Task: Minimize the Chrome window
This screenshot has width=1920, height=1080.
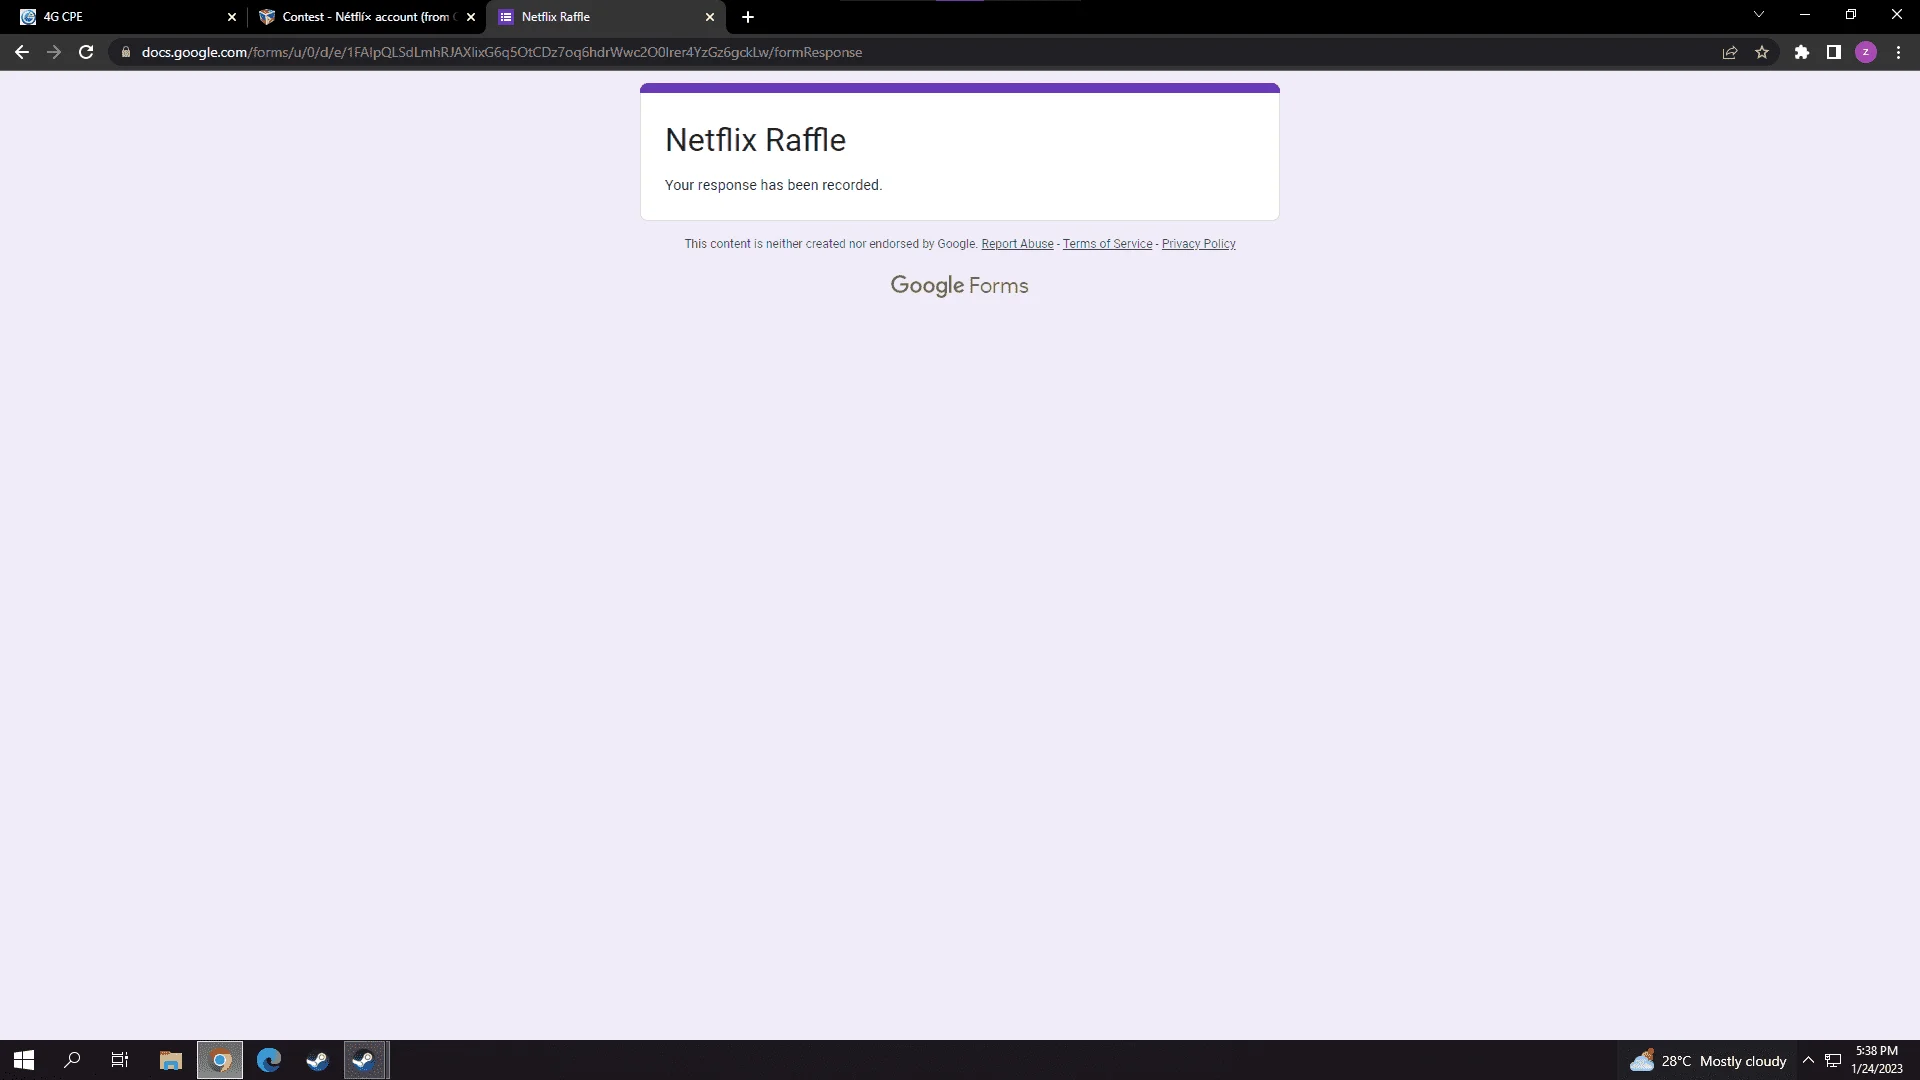Action: [x=1805, y=15]
